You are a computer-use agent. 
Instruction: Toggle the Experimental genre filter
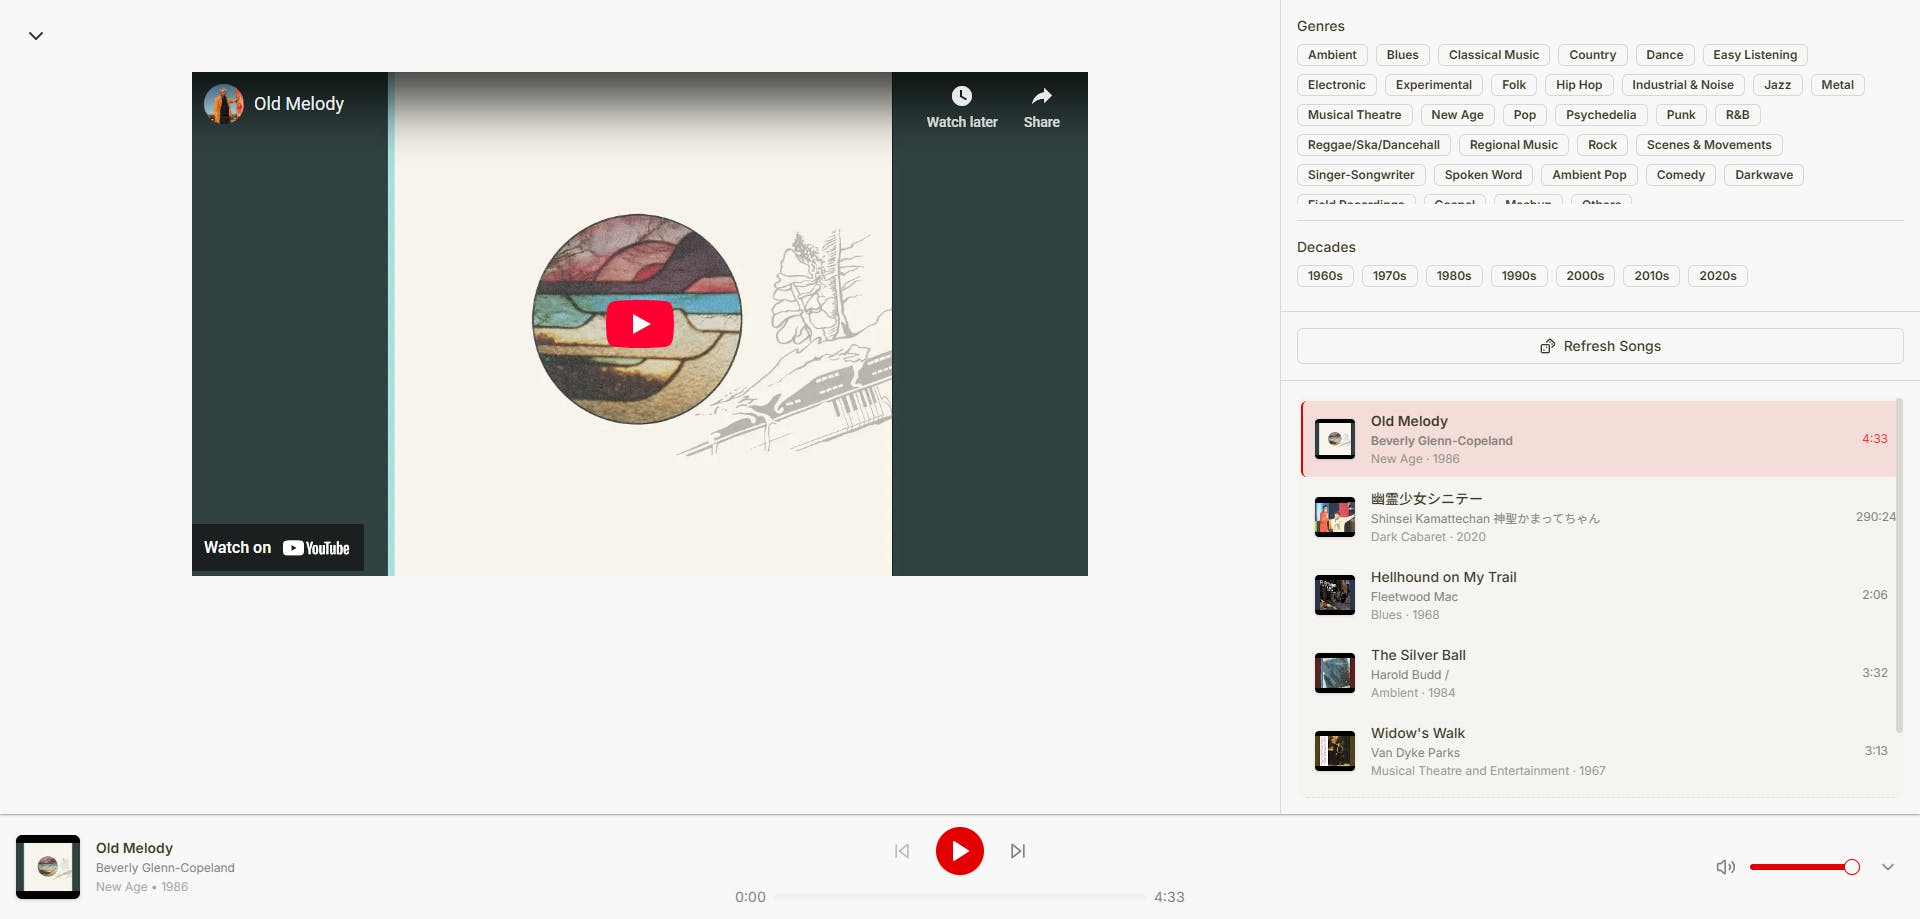point(1433,85)
